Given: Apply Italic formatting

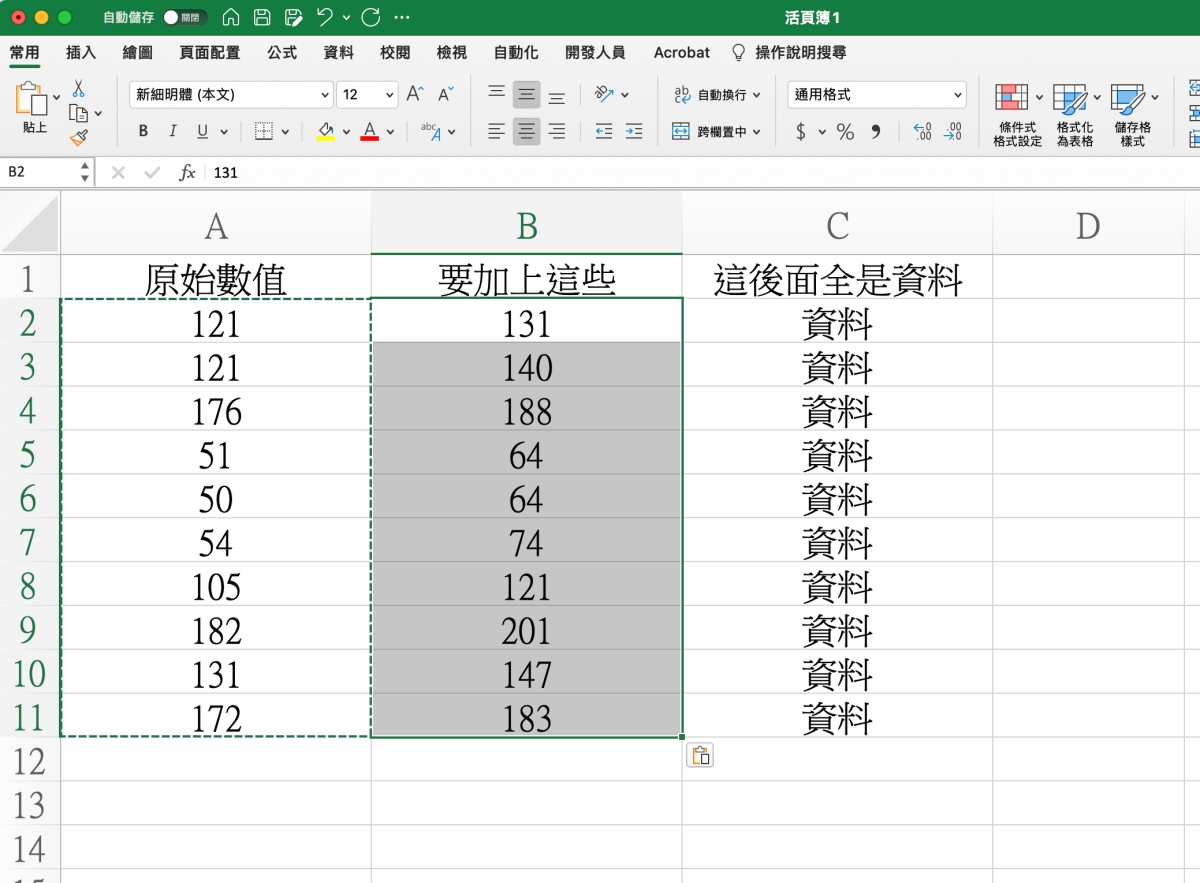Looking at the screenshot, I should (x=172, y=131).
